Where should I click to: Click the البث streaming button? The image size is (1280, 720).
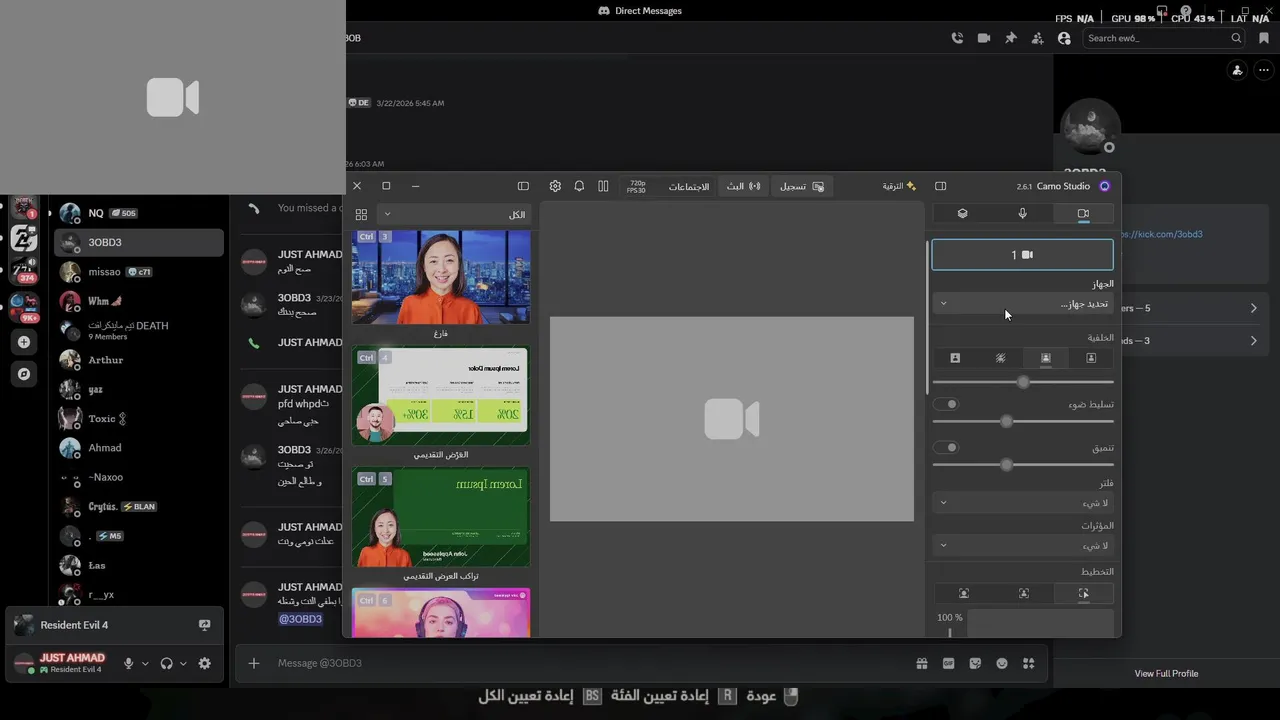click(x=743, y=186)
